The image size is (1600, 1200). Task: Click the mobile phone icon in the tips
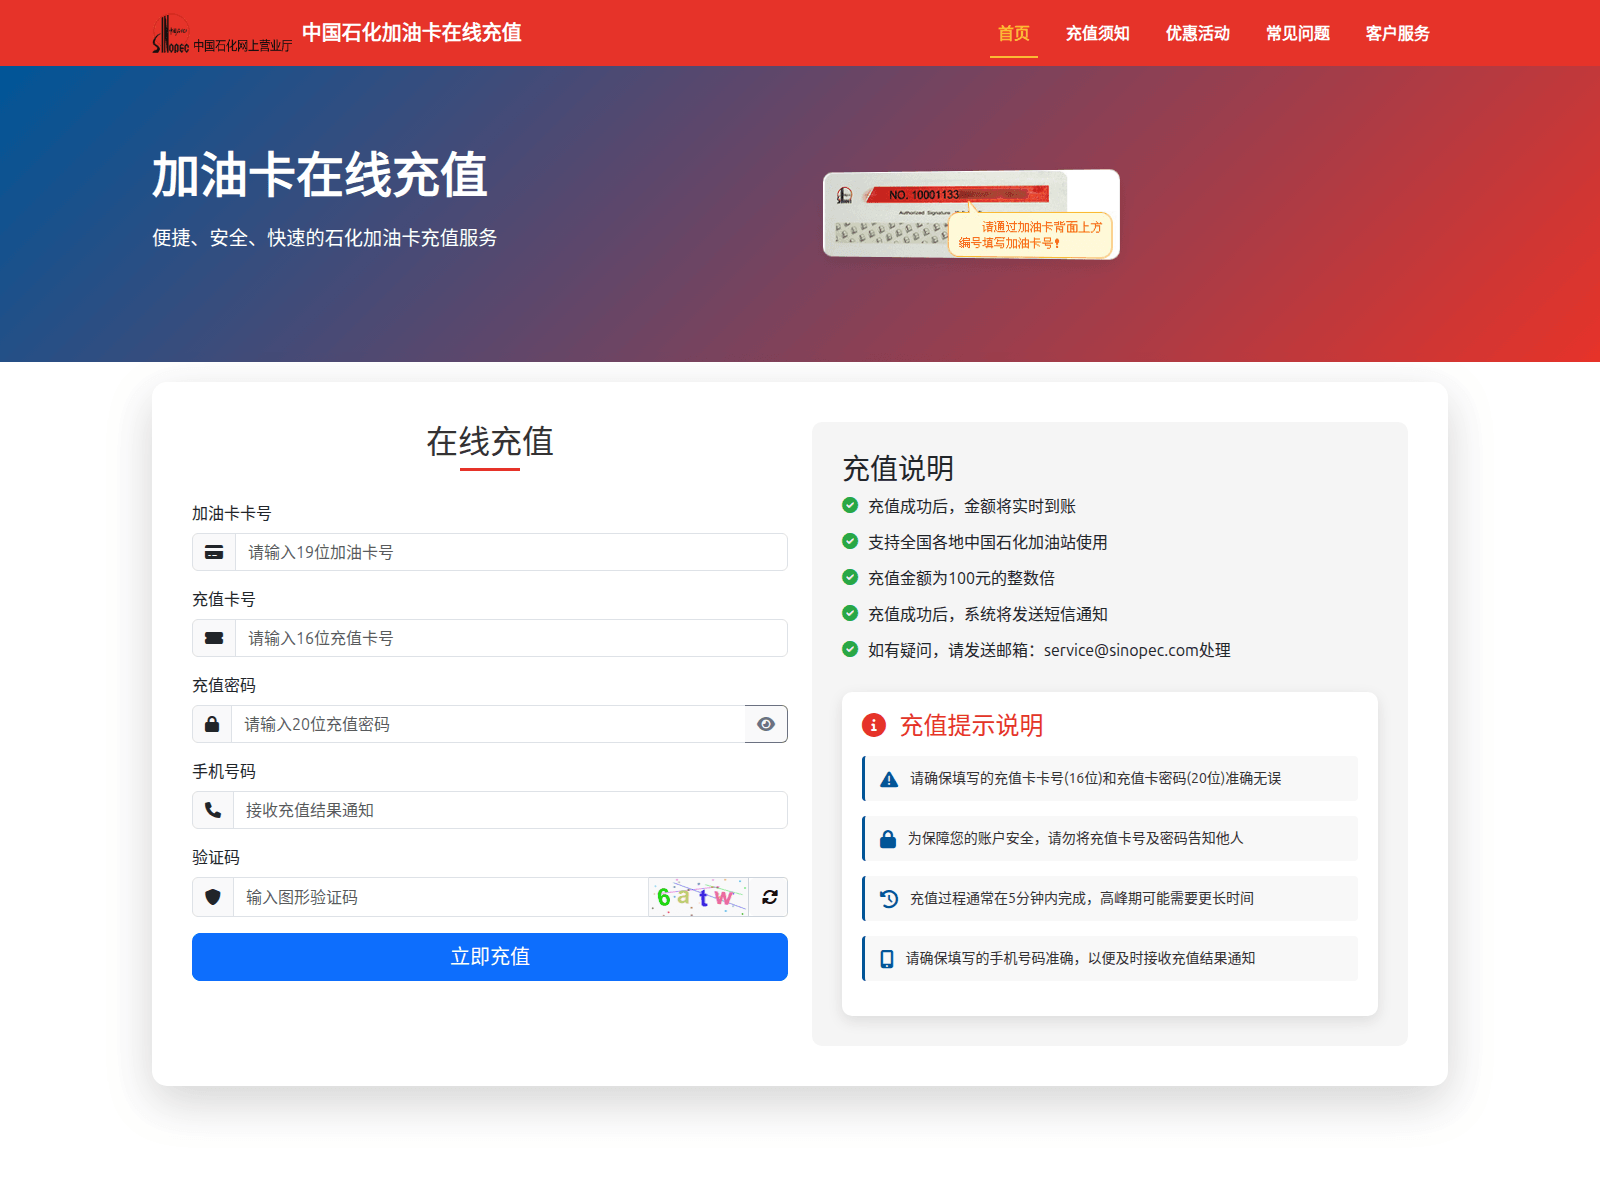(x=887, y=959)
